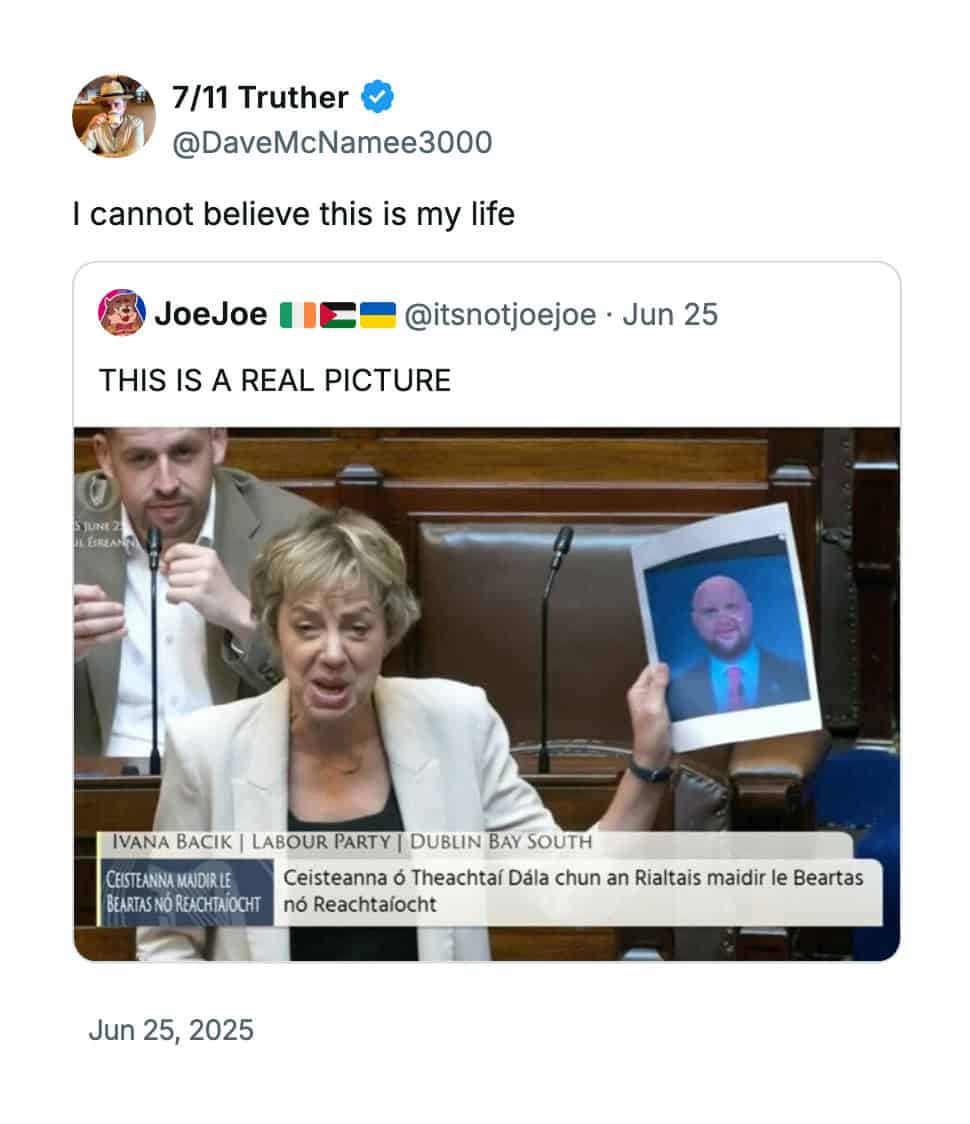Select the 'I cannot believe this is my life' text
The image size is (970, 1124).
[x=294, y=214]
